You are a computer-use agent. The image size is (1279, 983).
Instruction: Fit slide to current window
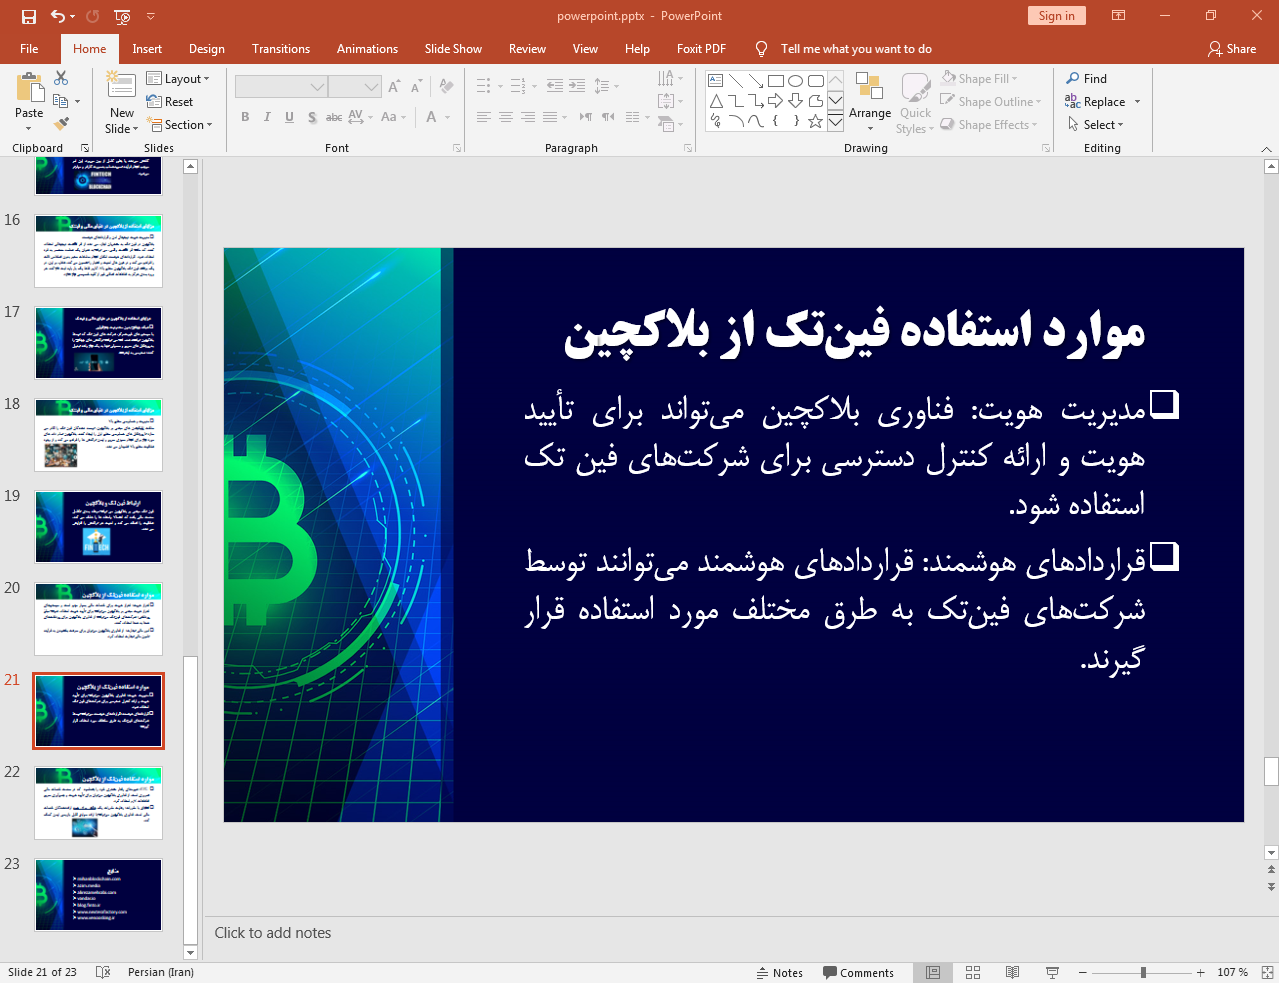pos(1267,972)
